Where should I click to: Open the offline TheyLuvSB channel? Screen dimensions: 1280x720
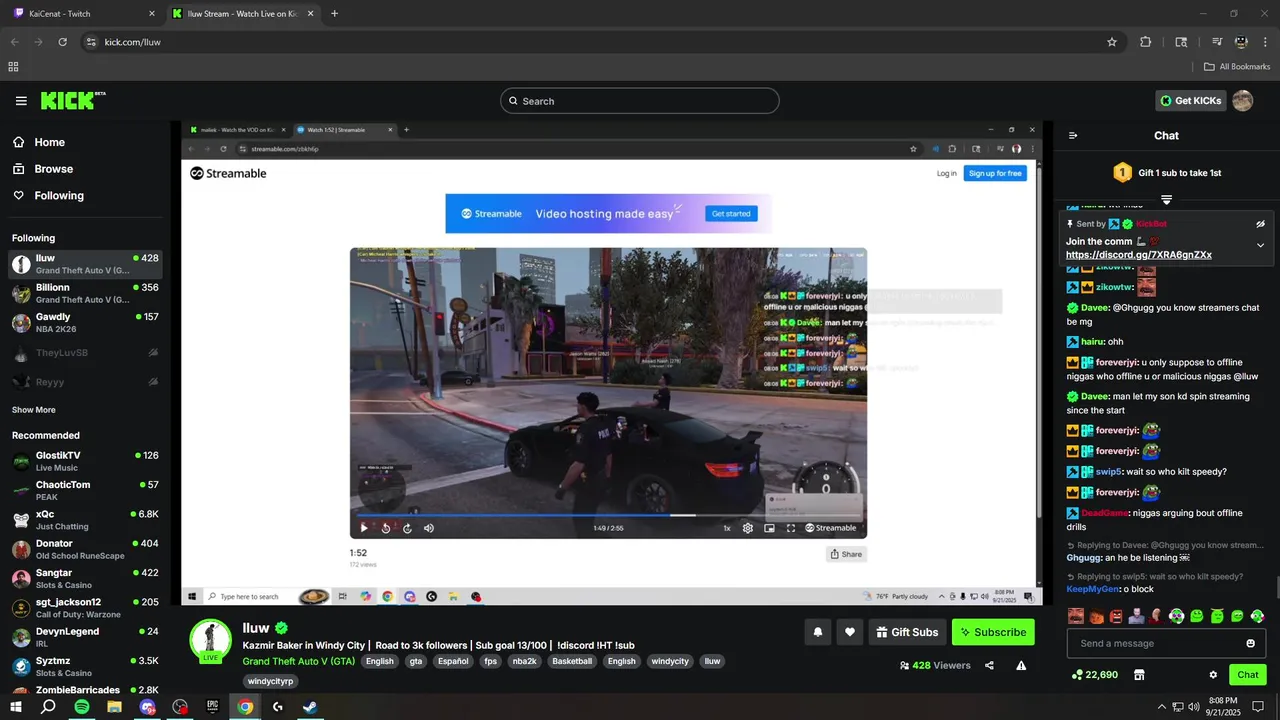85,353
